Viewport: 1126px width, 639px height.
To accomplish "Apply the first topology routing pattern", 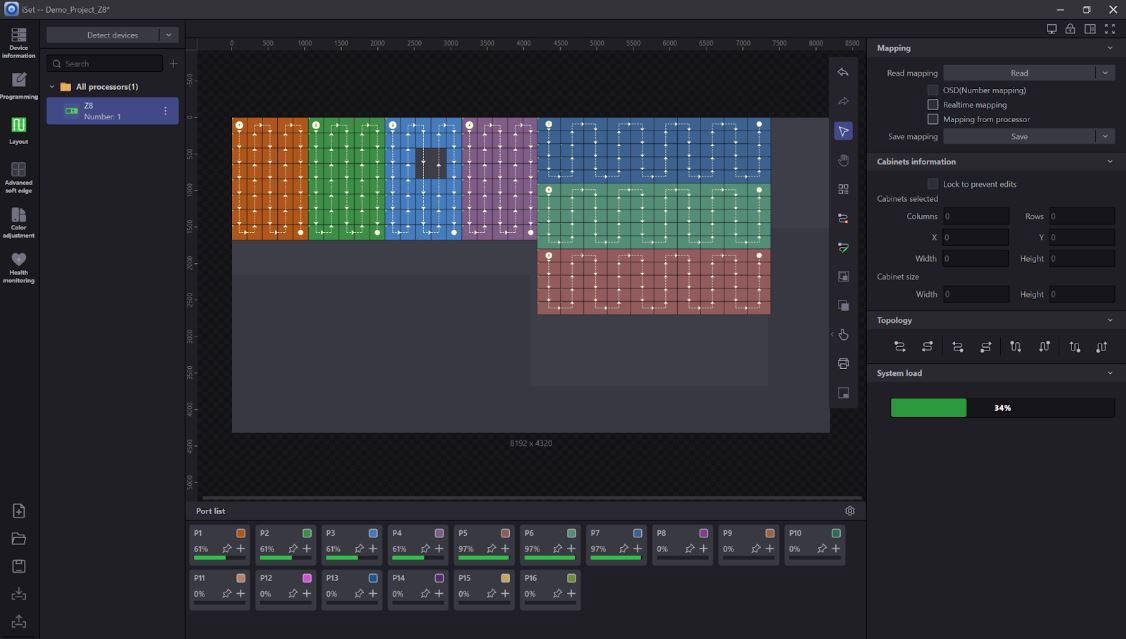I will [x=900, y=347].
